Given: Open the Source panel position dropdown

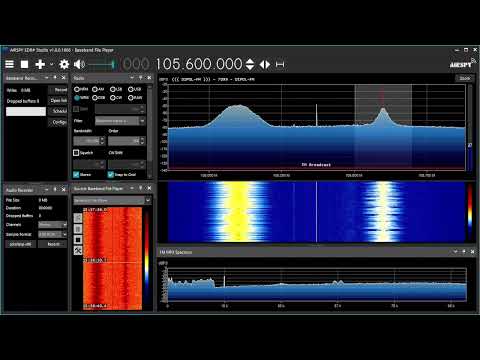Looking at the screenshot, I should (132, 188).
